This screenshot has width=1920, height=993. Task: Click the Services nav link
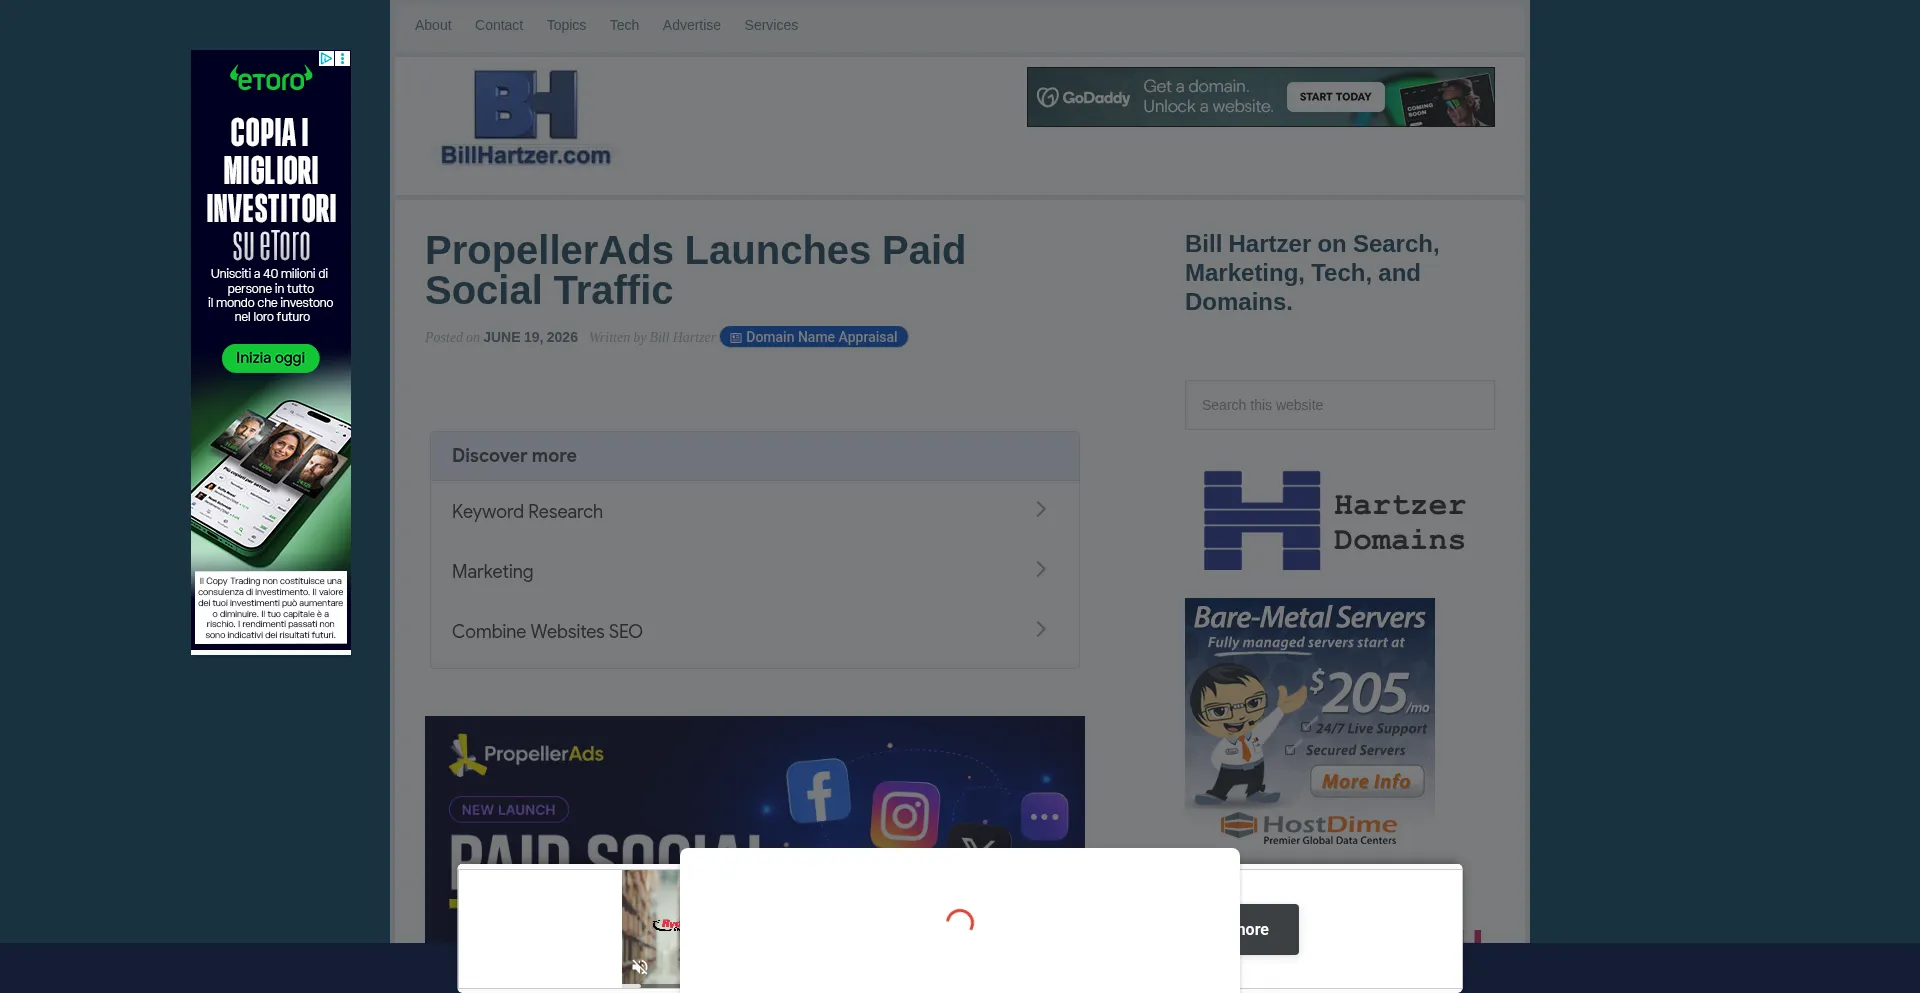coord(771,25)
